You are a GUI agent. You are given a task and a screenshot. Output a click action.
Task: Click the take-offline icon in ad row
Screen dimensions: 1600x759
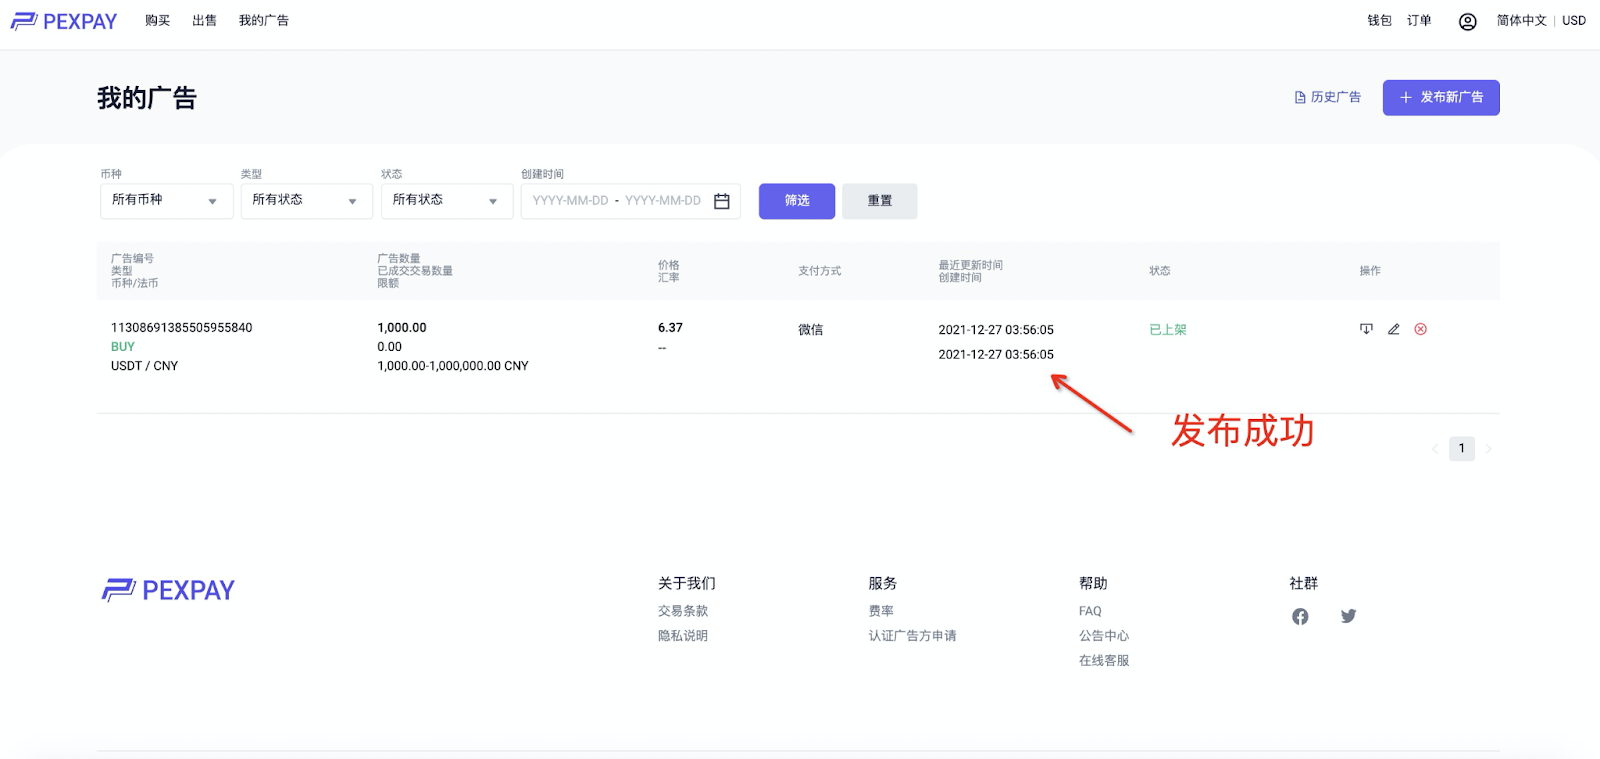(1366, 329)
